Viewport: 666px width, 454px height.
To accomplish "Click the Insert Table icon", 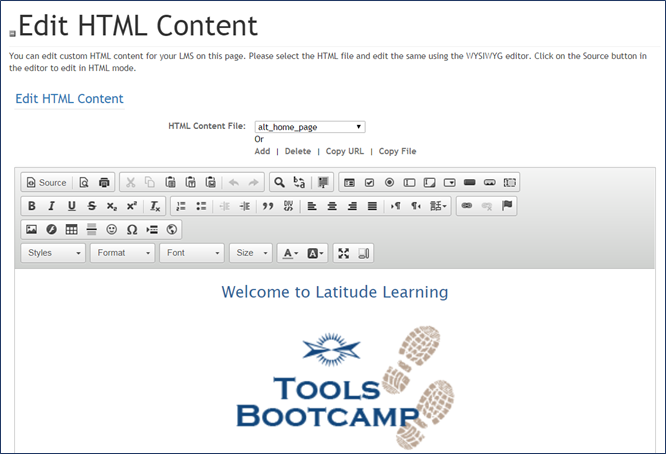I will coord(71,229).
